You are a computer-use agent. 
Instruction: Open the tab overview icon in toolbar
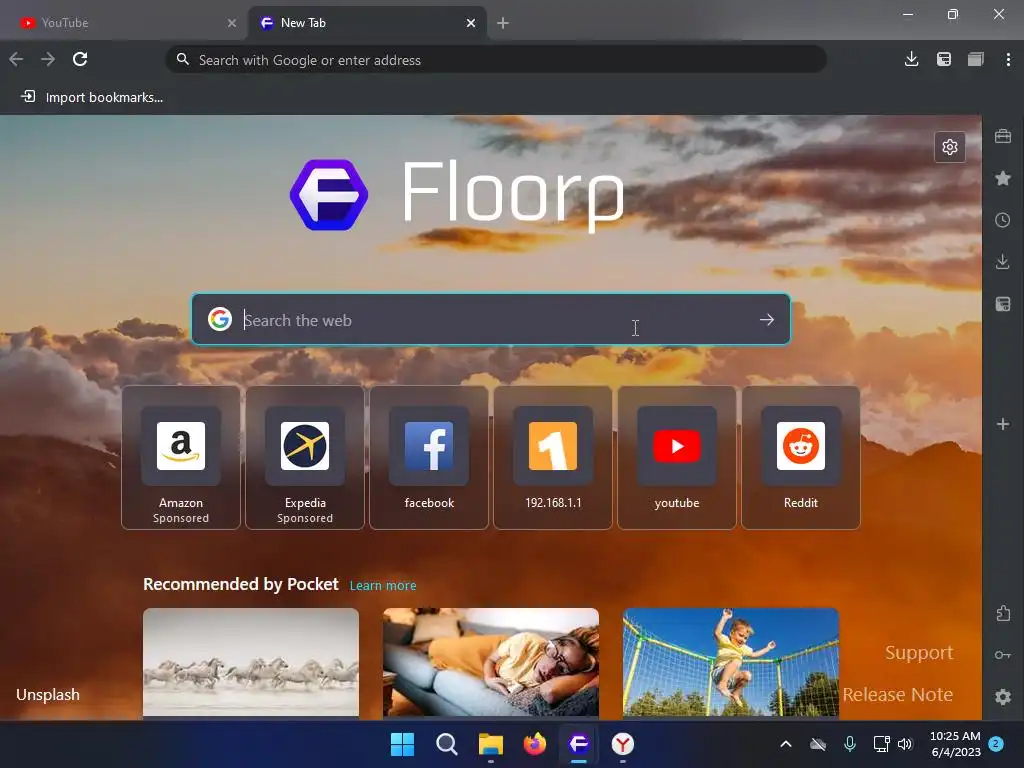tap(976, 59)
